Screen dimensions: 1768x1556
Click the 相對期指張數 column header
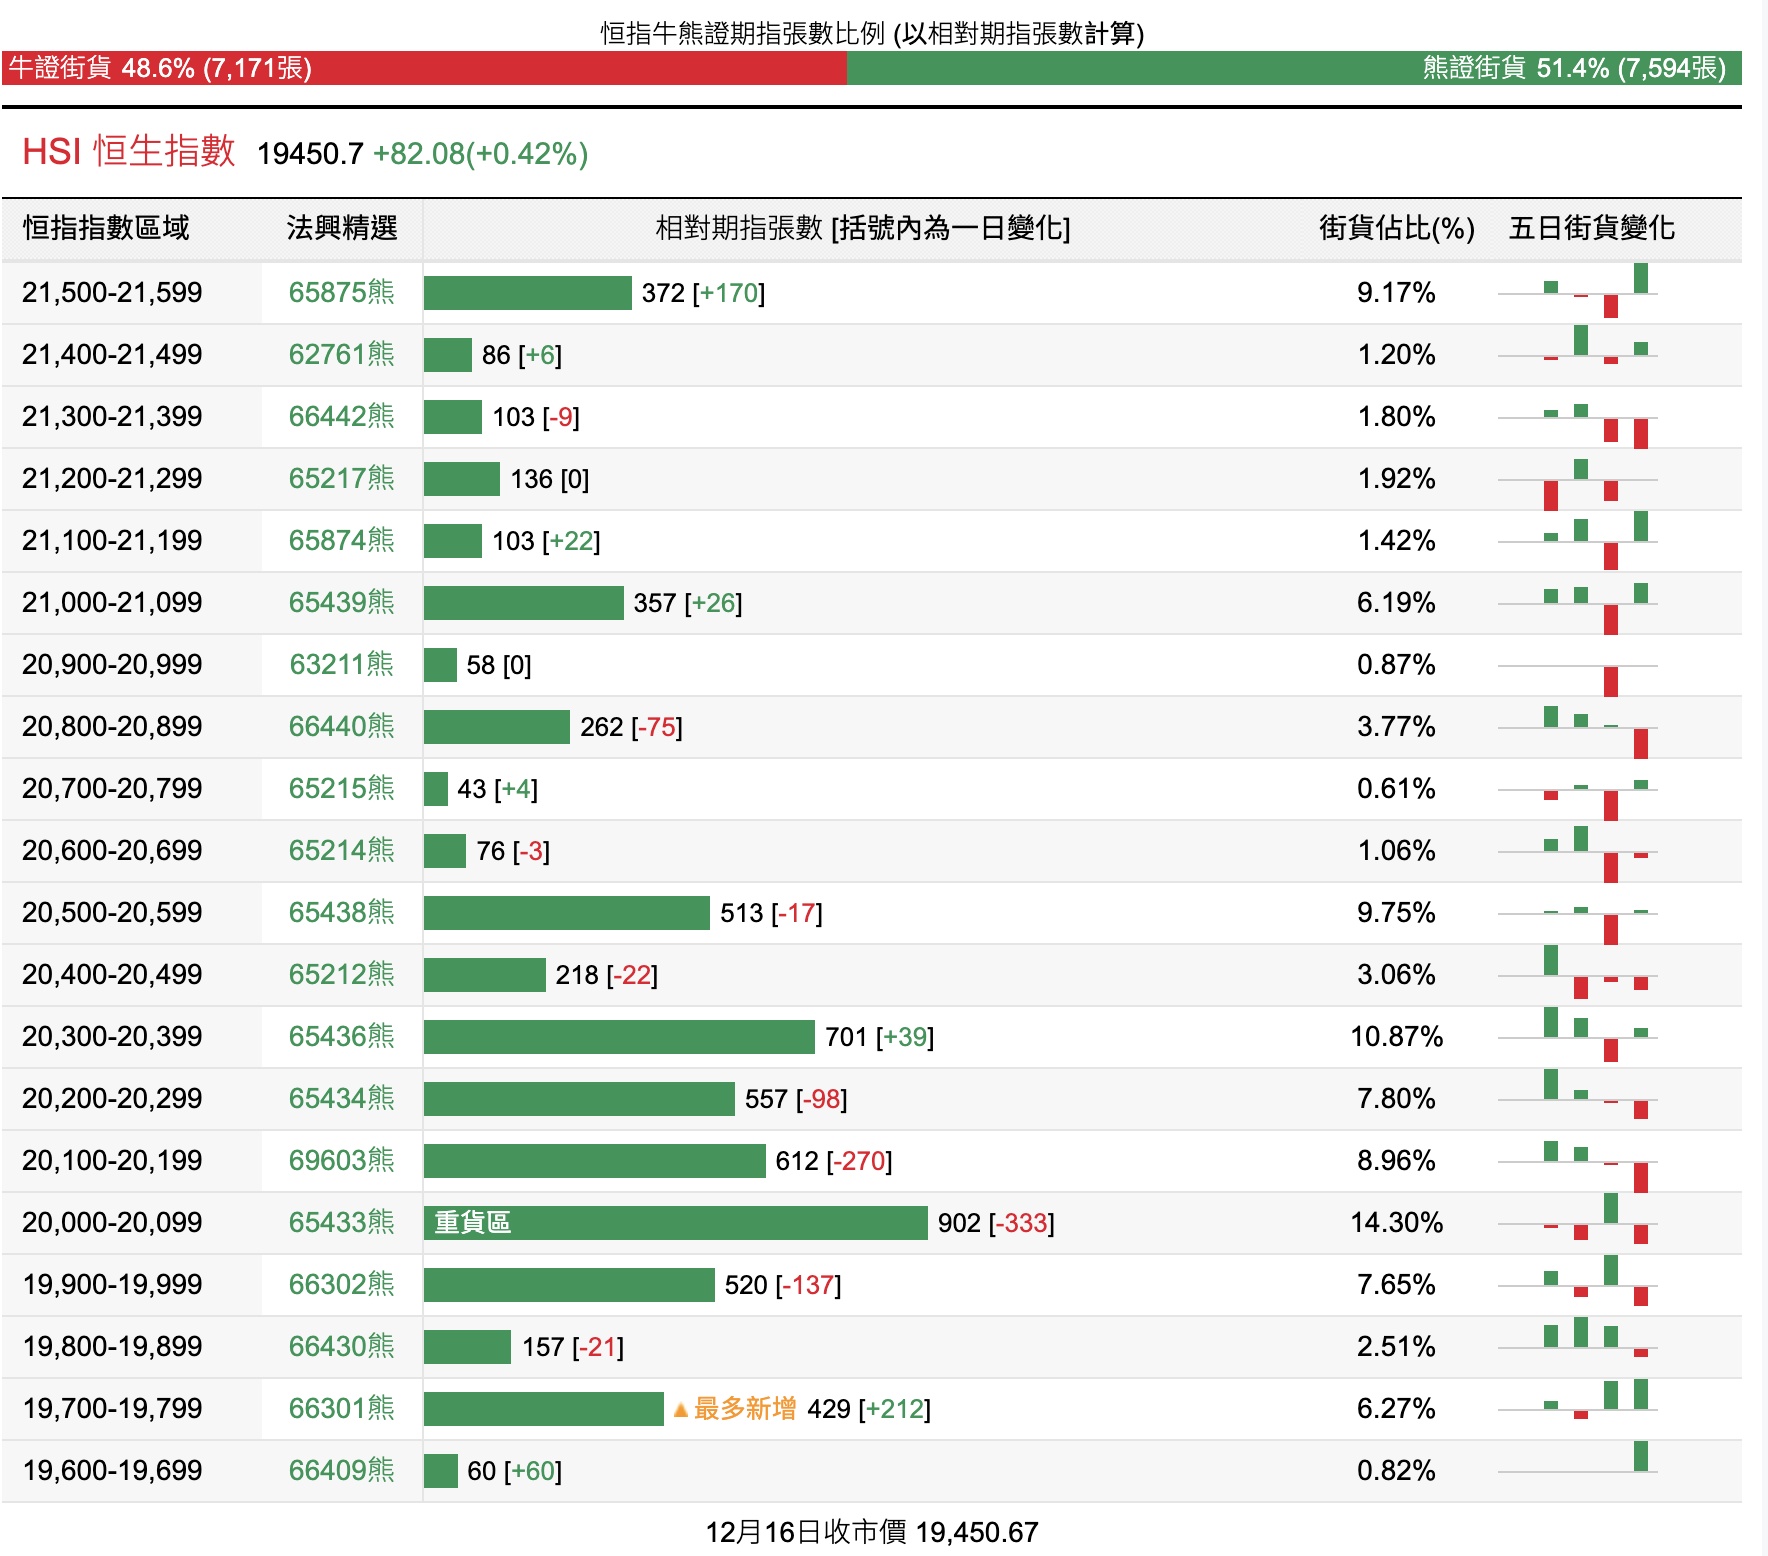[x=862, y=228]
